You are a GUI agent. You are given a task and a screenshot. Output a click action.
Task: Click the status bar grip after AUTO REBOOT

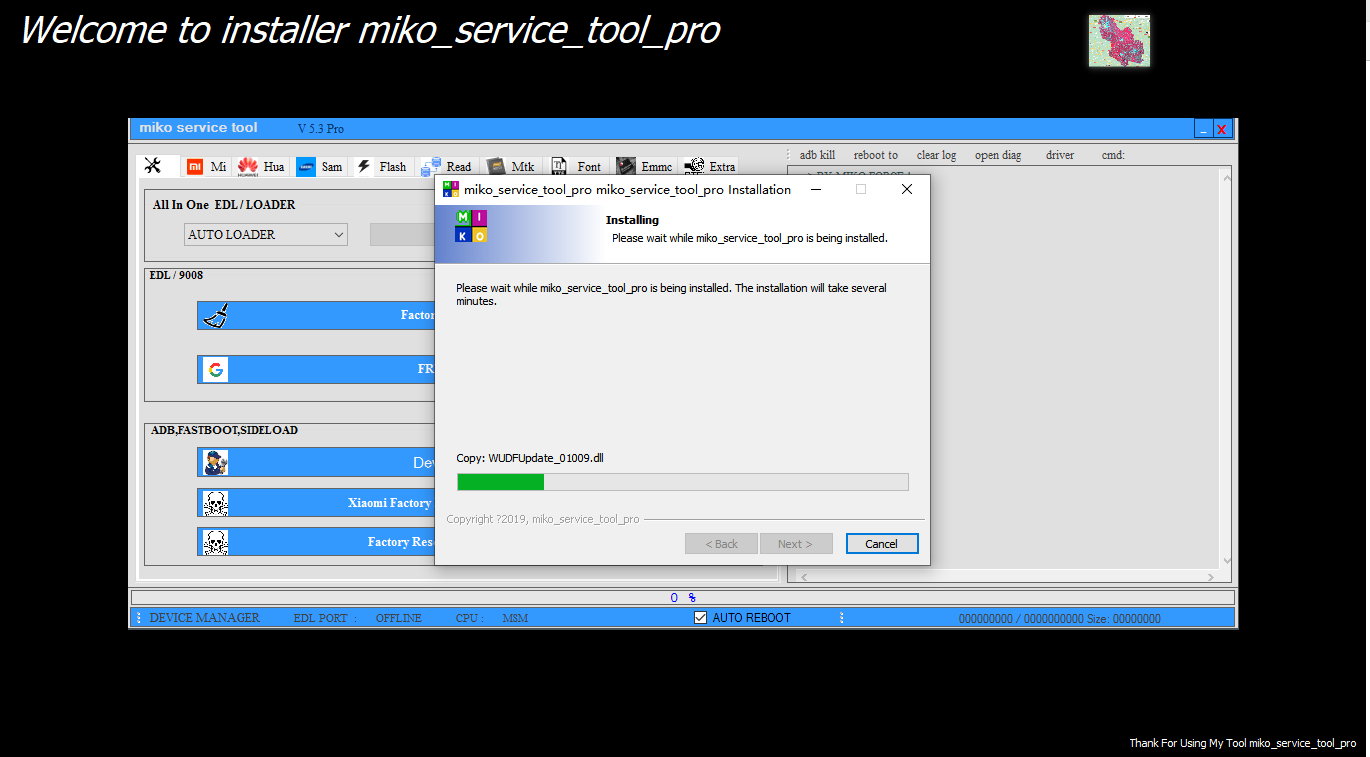point(842,618)
